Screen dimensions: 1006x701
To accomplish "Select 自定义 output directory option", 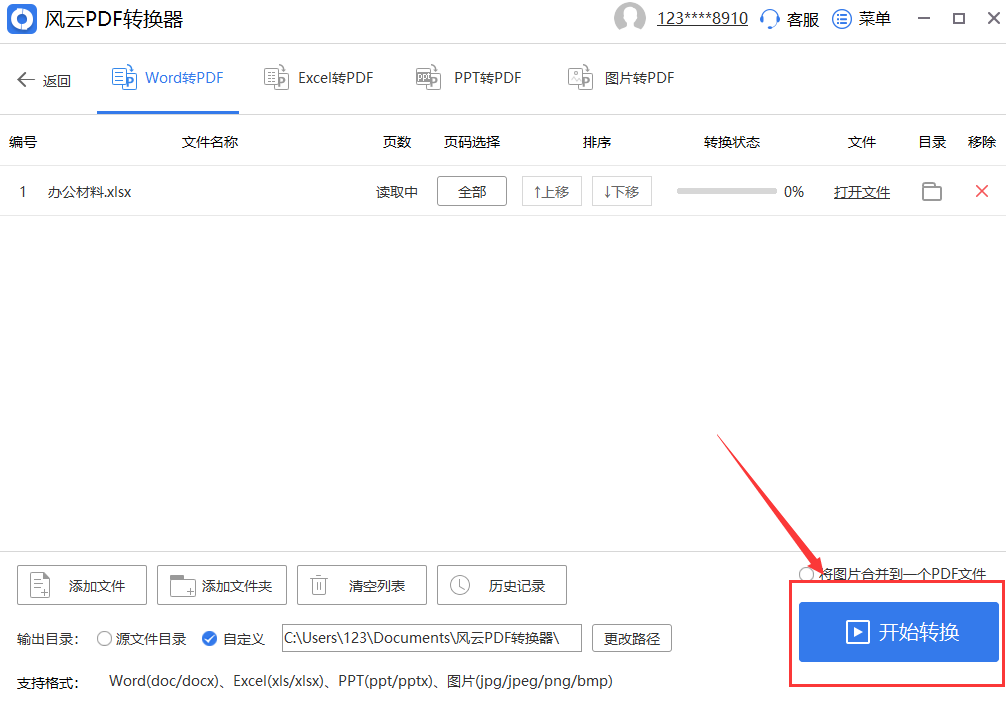I will coord(233,639).
